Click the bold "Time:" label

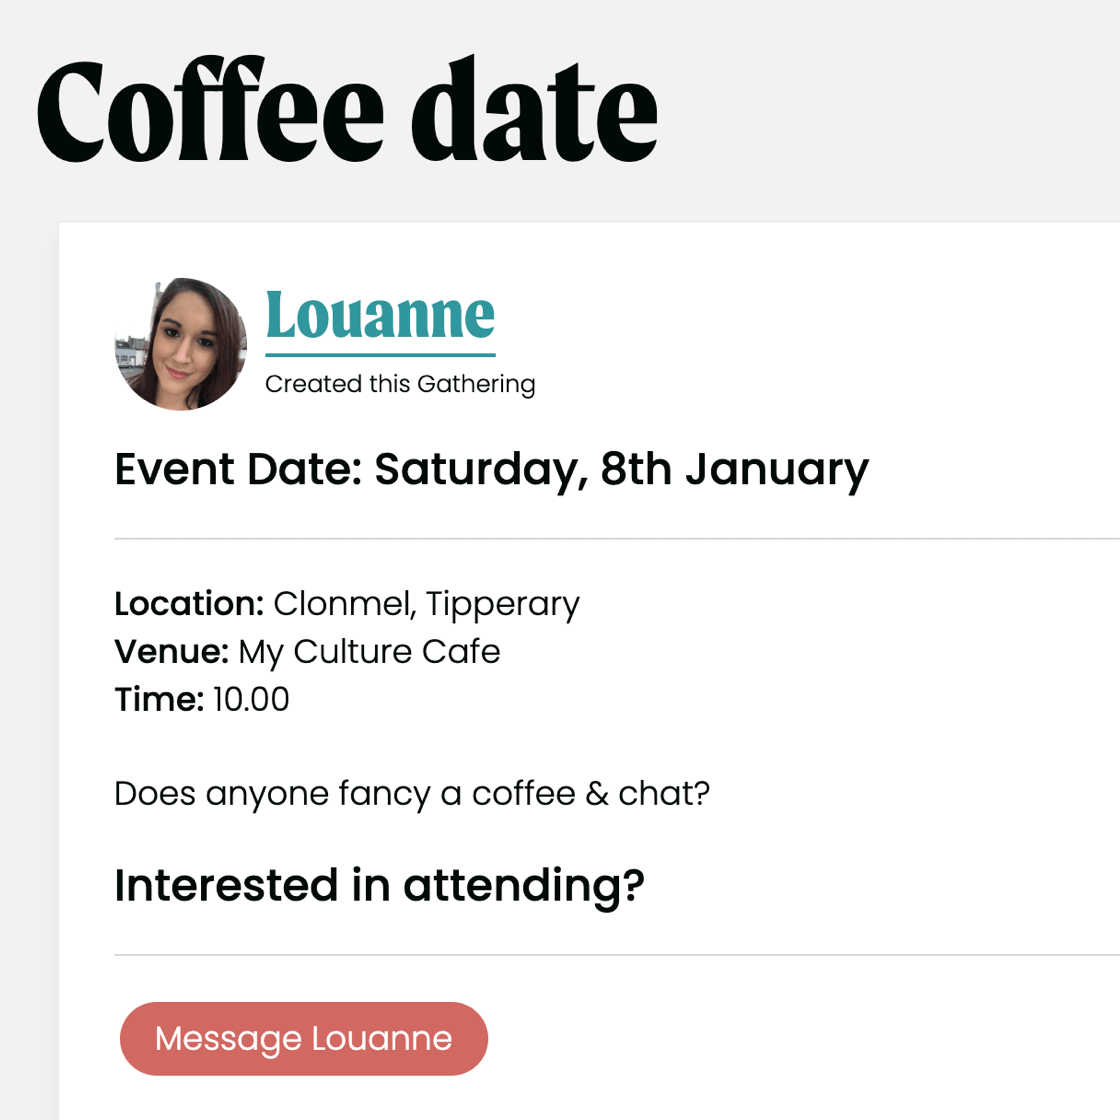tap(159, 699)
